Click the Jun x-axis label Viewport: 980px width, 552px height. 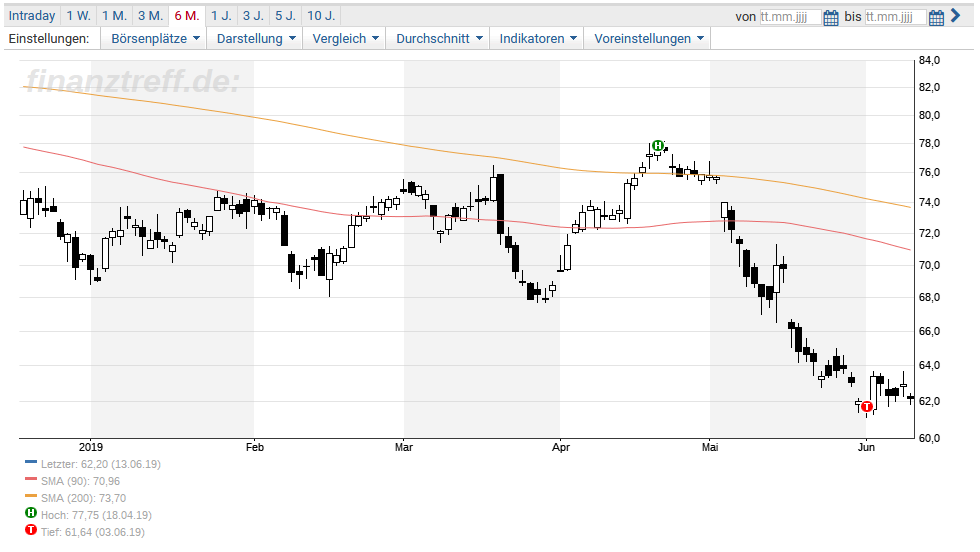point(866,447)
